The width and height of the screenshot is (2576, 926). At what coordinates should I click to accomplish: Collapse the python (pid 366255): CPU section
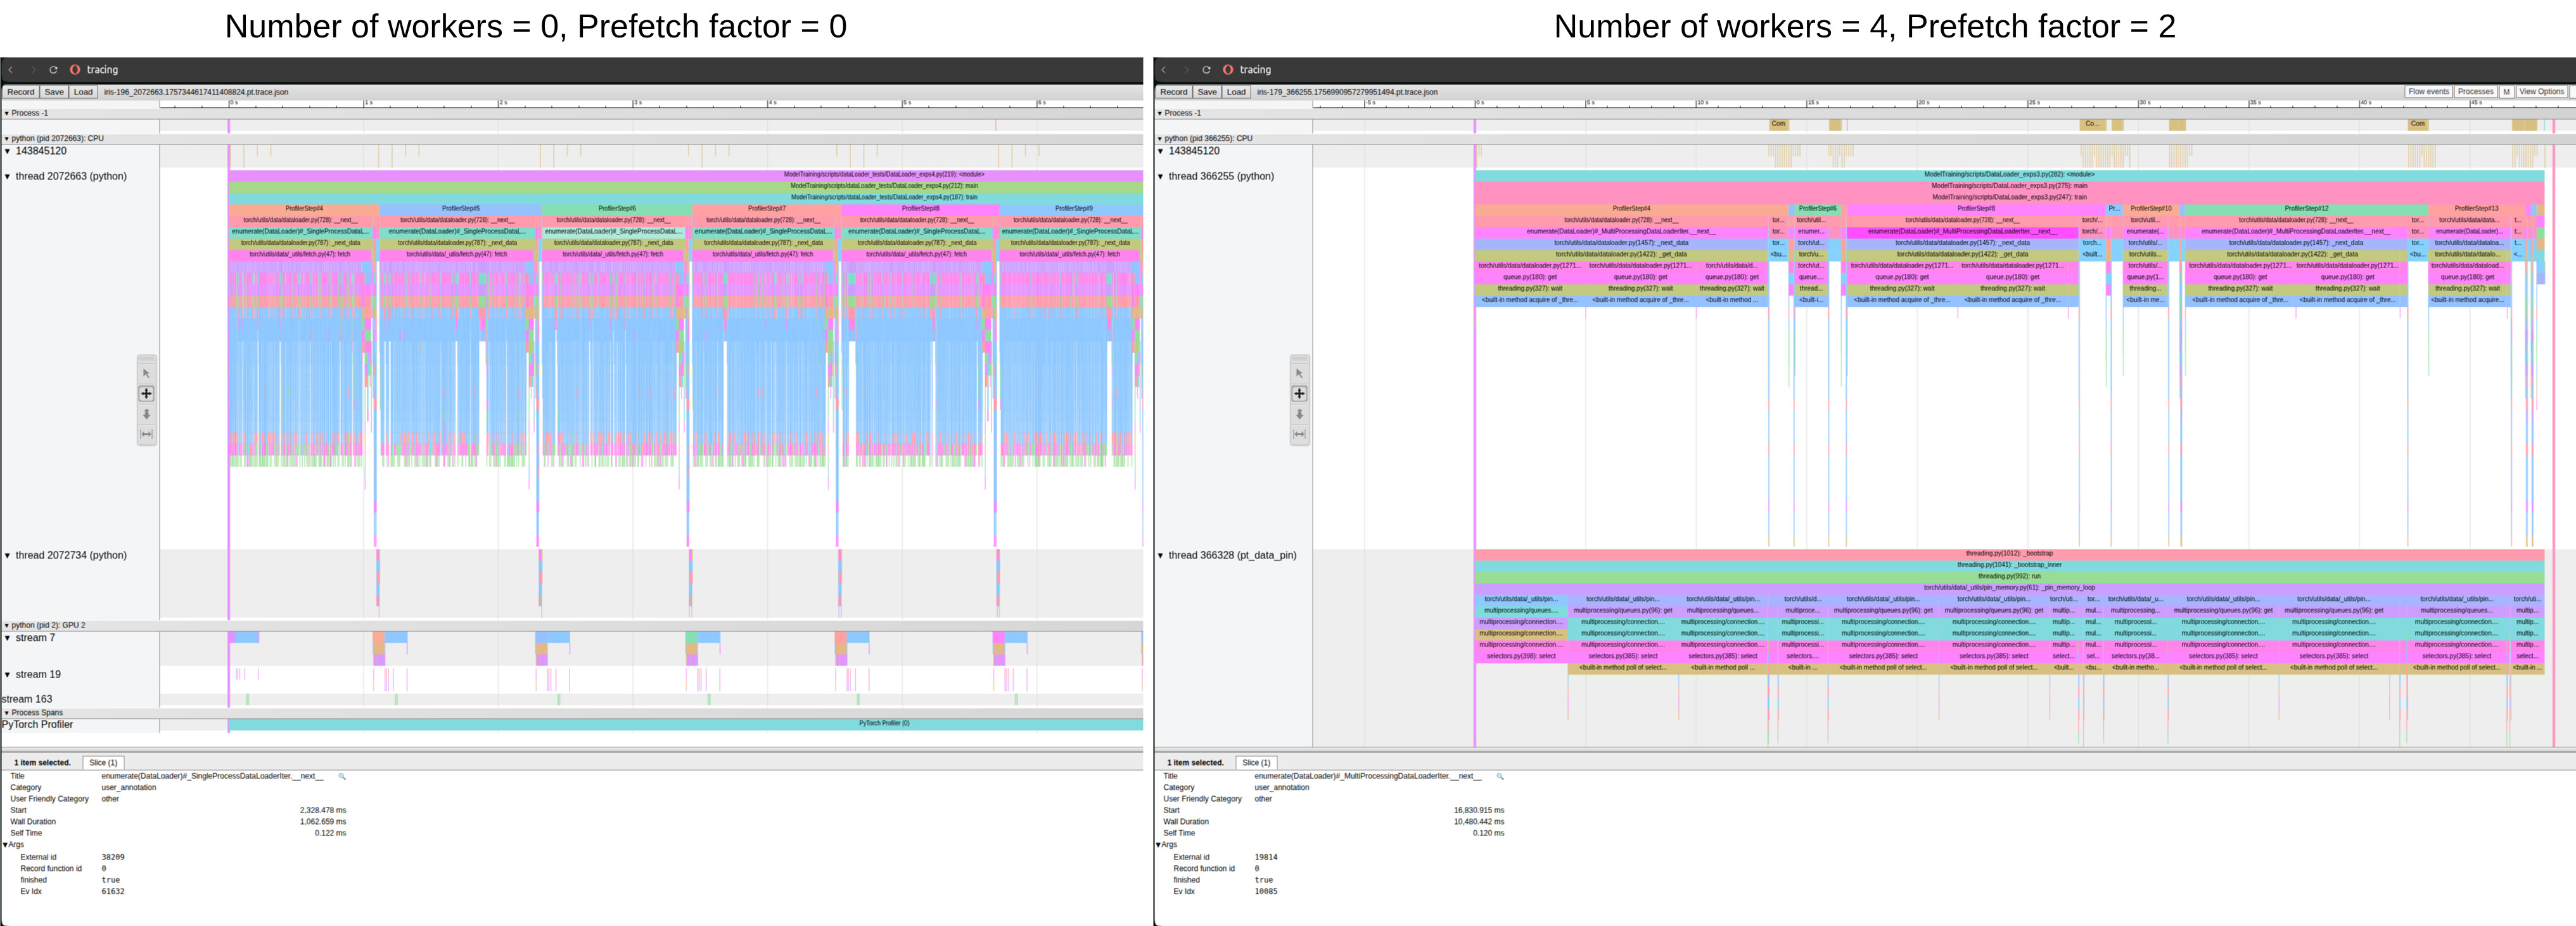(1160, 139)
